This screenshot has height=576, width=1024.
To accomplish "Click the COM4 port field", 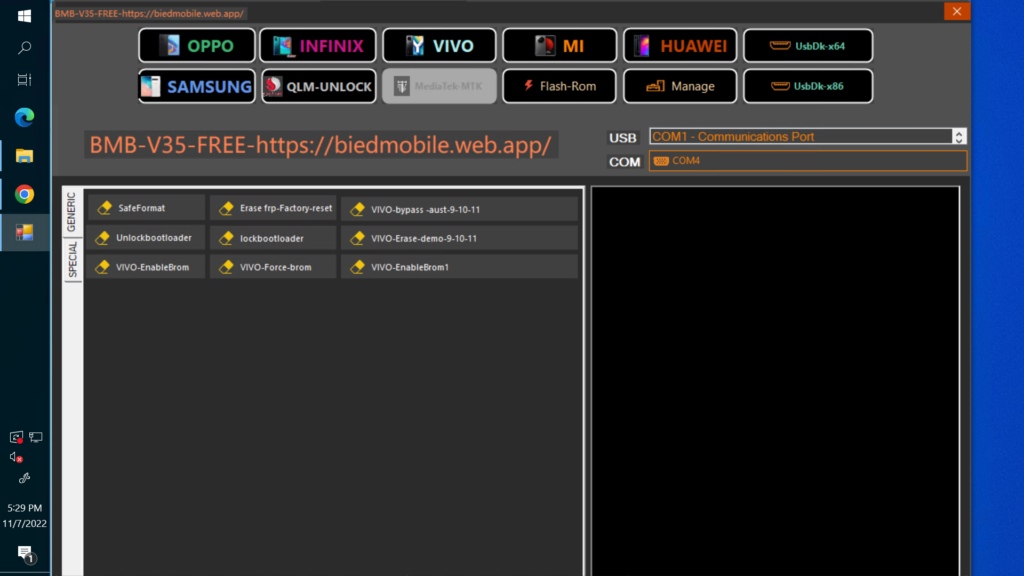I will (808, 161).
